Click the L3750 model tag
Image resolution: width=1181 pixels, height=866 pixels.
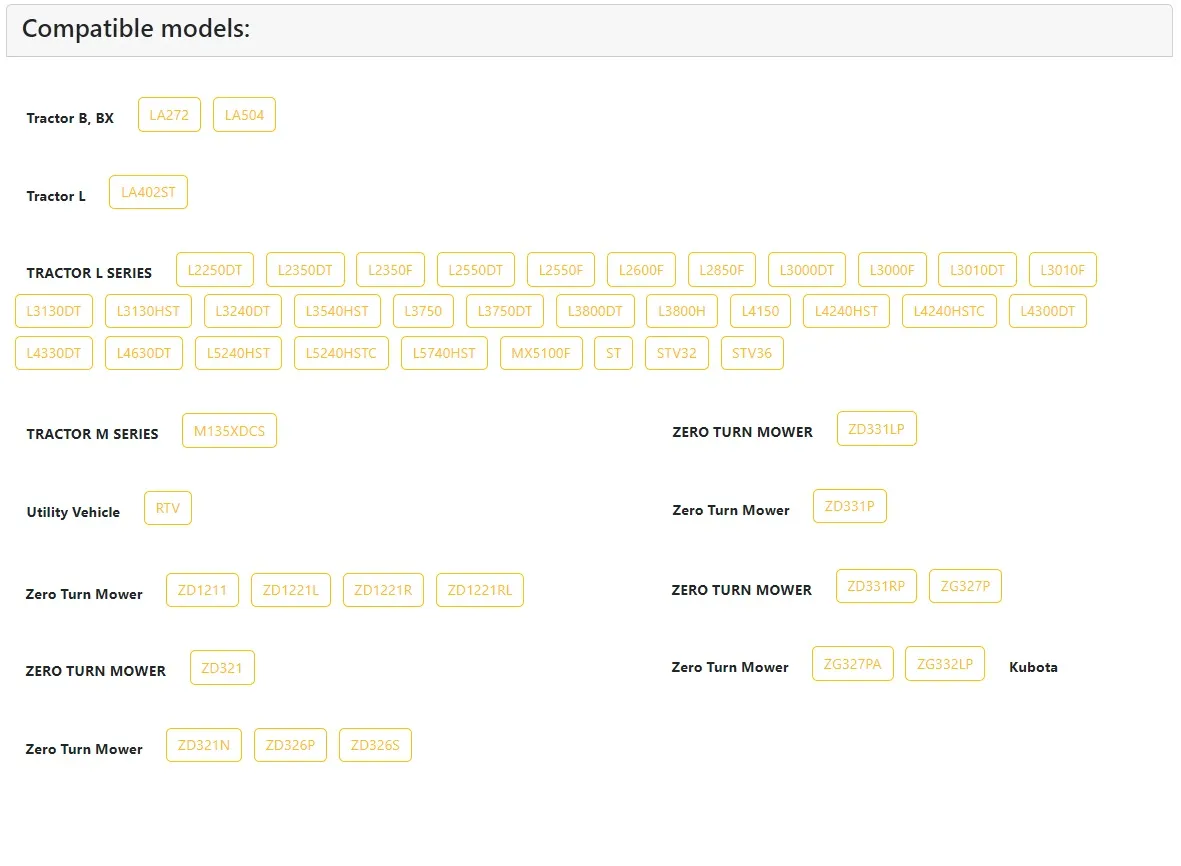click(423, 311)
